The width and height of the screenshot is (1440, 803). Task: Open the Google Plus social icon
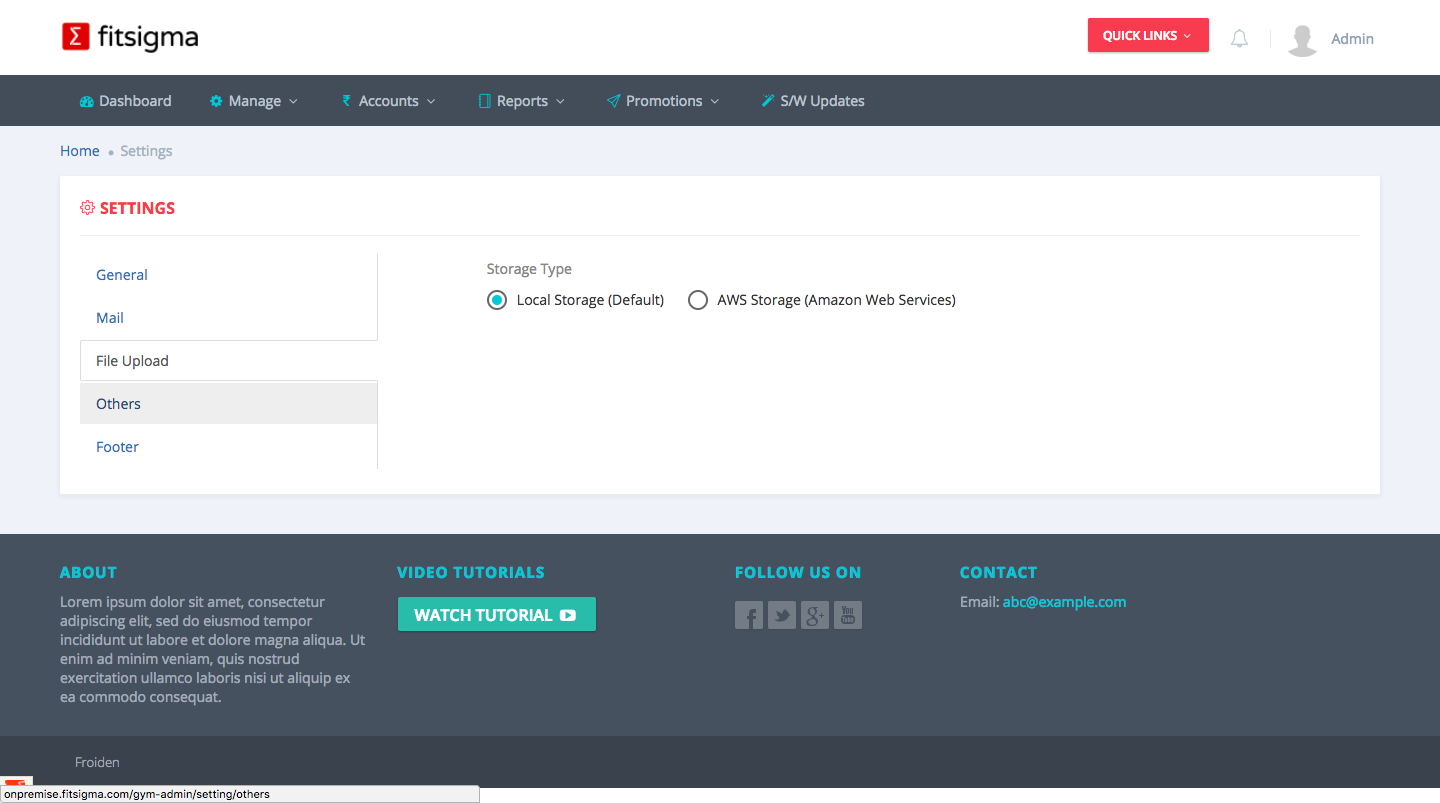pyautogui.click(x=815, y=615)
